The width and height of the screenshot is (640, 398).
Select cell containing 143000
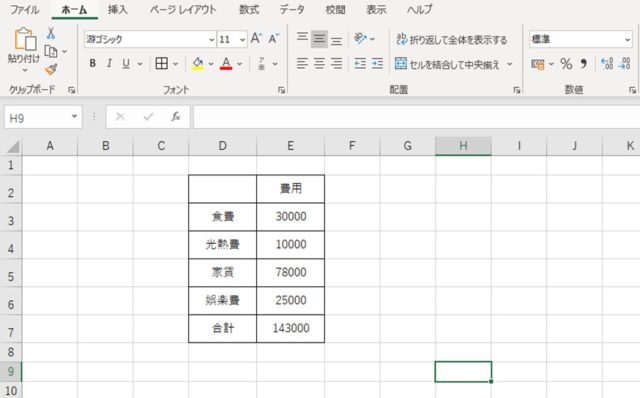291,328
